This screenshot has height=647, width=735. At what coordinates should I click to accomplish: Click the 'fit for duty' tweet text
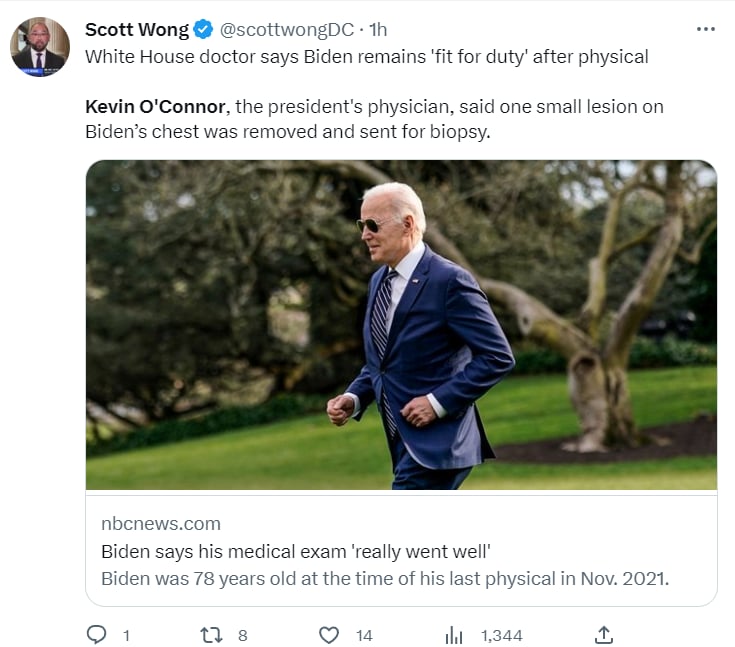[367, 57]
